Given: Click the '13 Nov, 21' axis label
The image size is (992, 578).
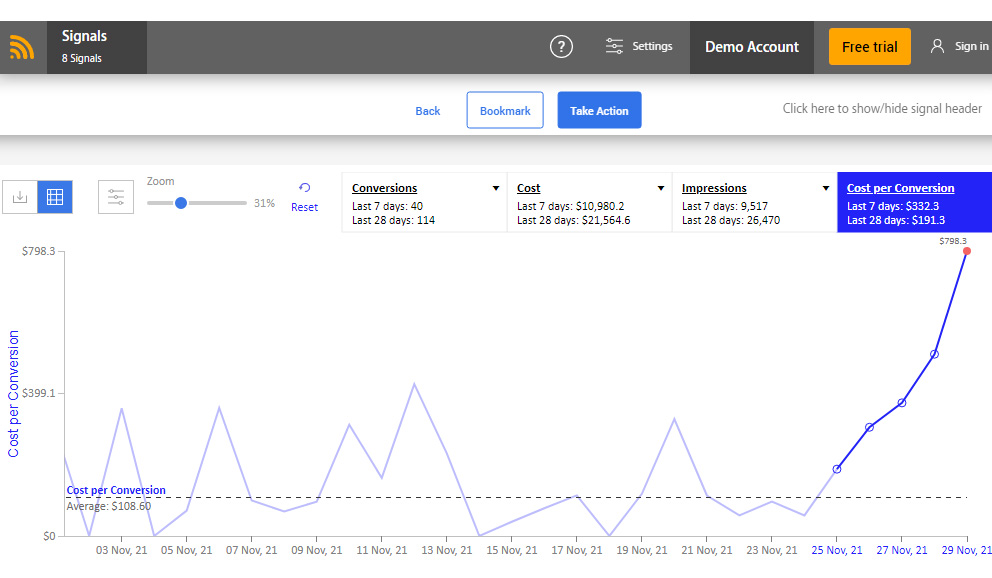Looking at the screenshot, I should tap(447, 550).
